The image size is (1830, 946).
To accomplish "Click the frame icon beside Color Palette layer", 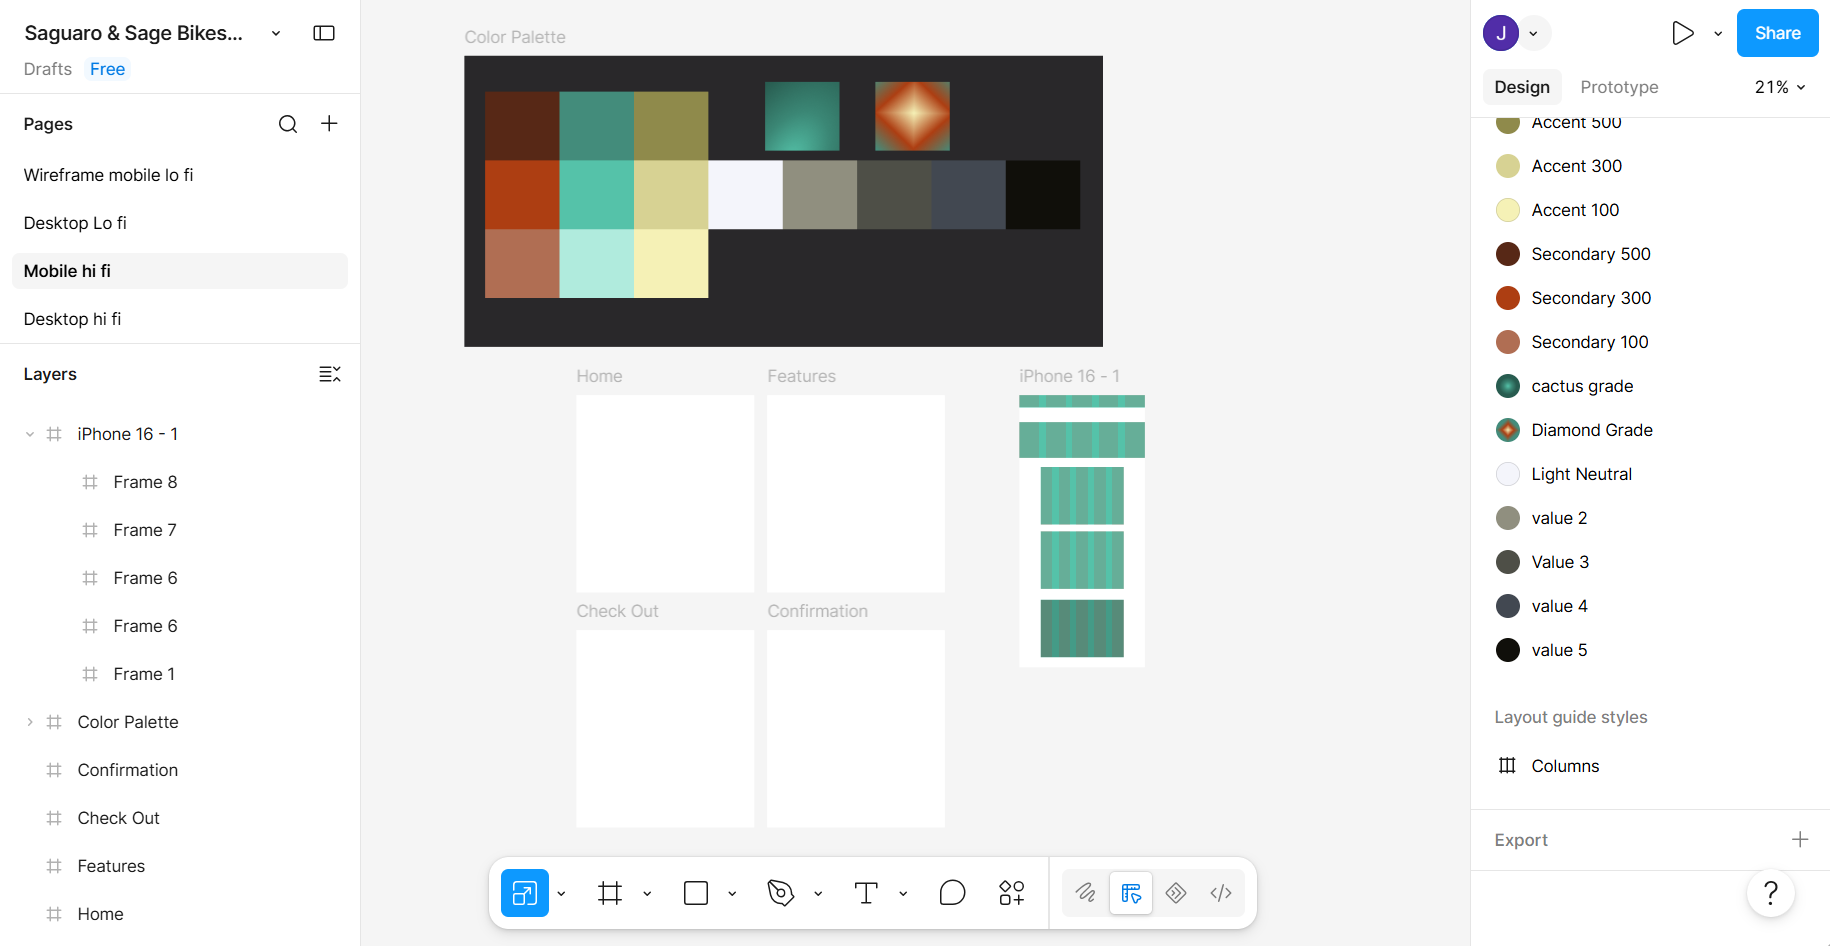I will coord(54,722).
